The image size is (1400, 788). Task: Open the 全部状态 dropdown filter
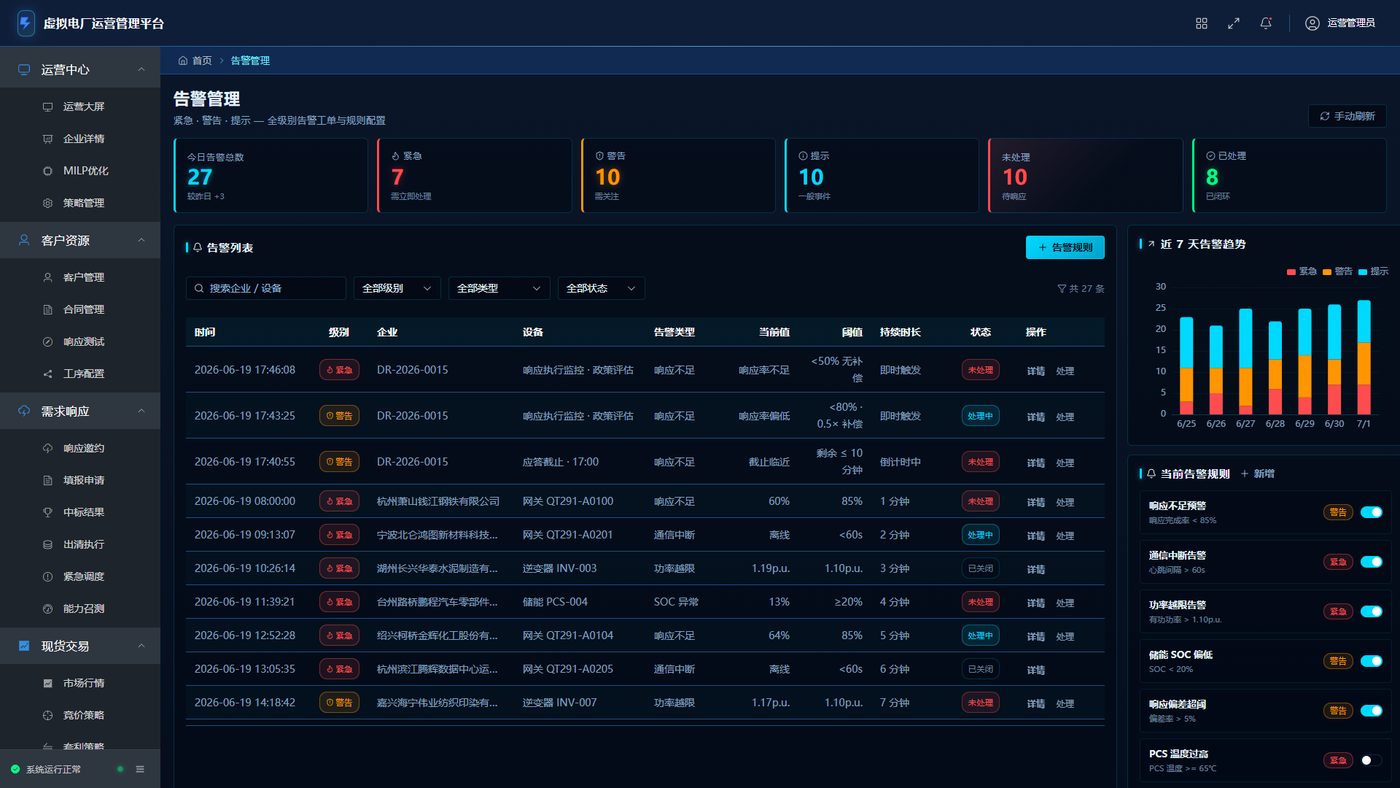601,288
